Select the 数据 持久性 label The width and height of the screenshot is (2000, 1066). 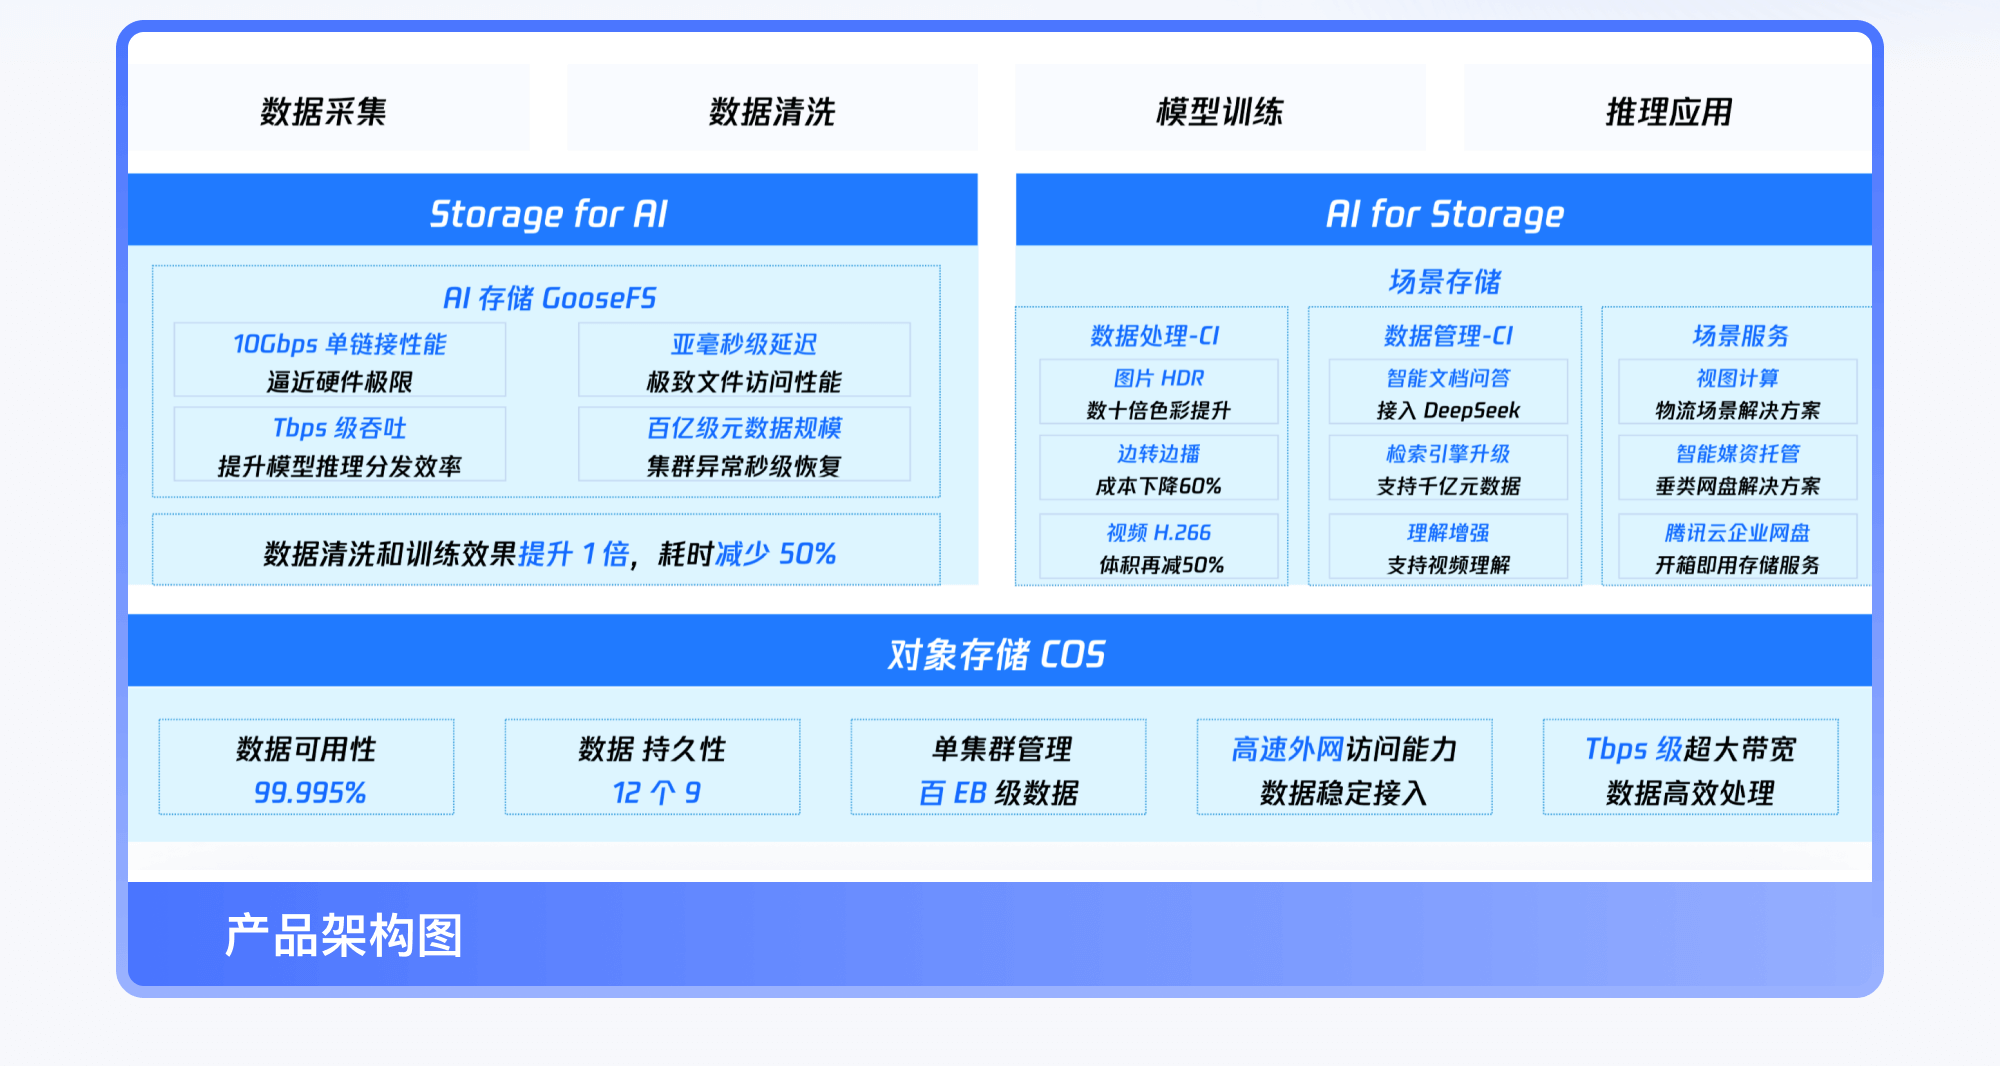[x=652, y=749]
